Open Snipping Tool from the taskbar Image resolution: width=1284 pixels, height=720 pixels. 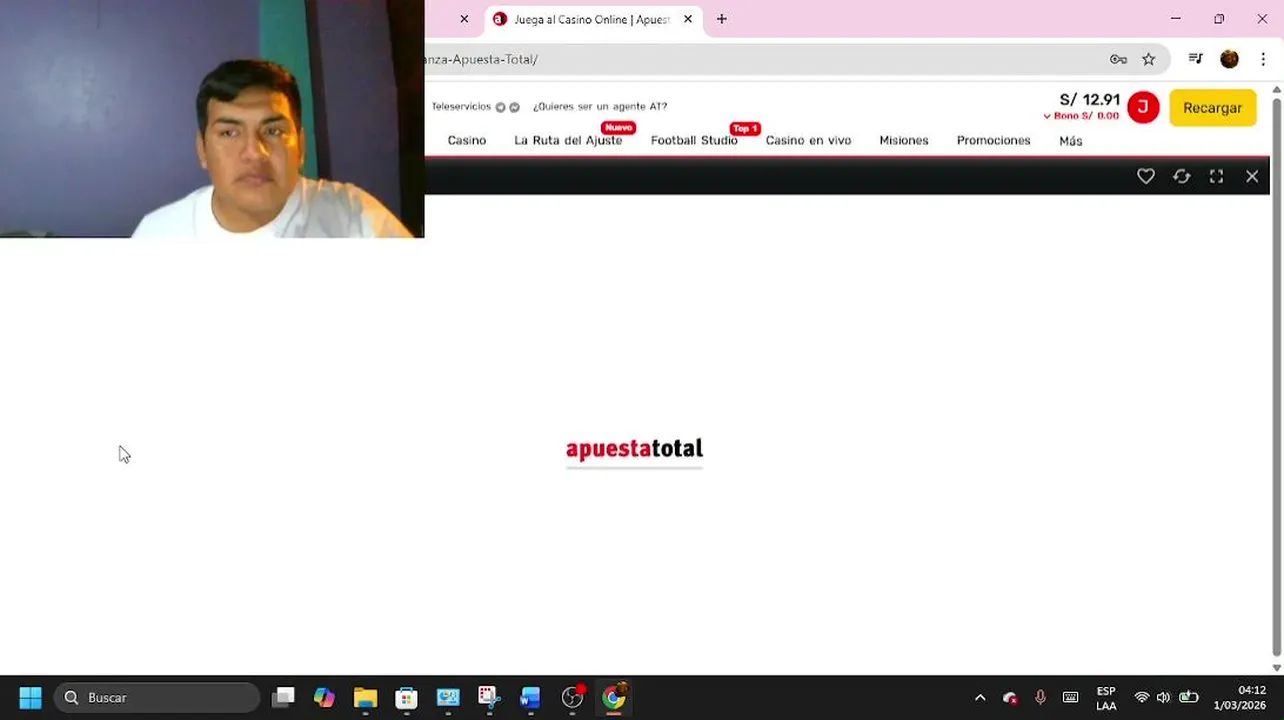[488, 697]
